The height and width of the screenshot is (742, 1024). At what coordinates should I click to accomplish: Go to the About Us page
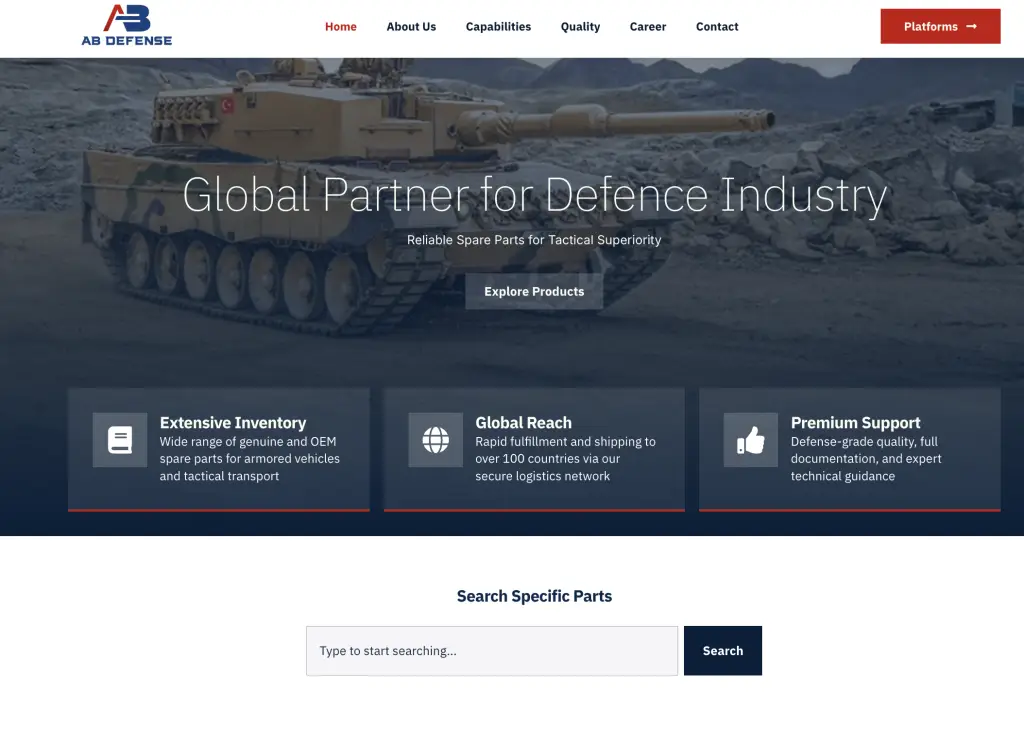click(411, 27)
